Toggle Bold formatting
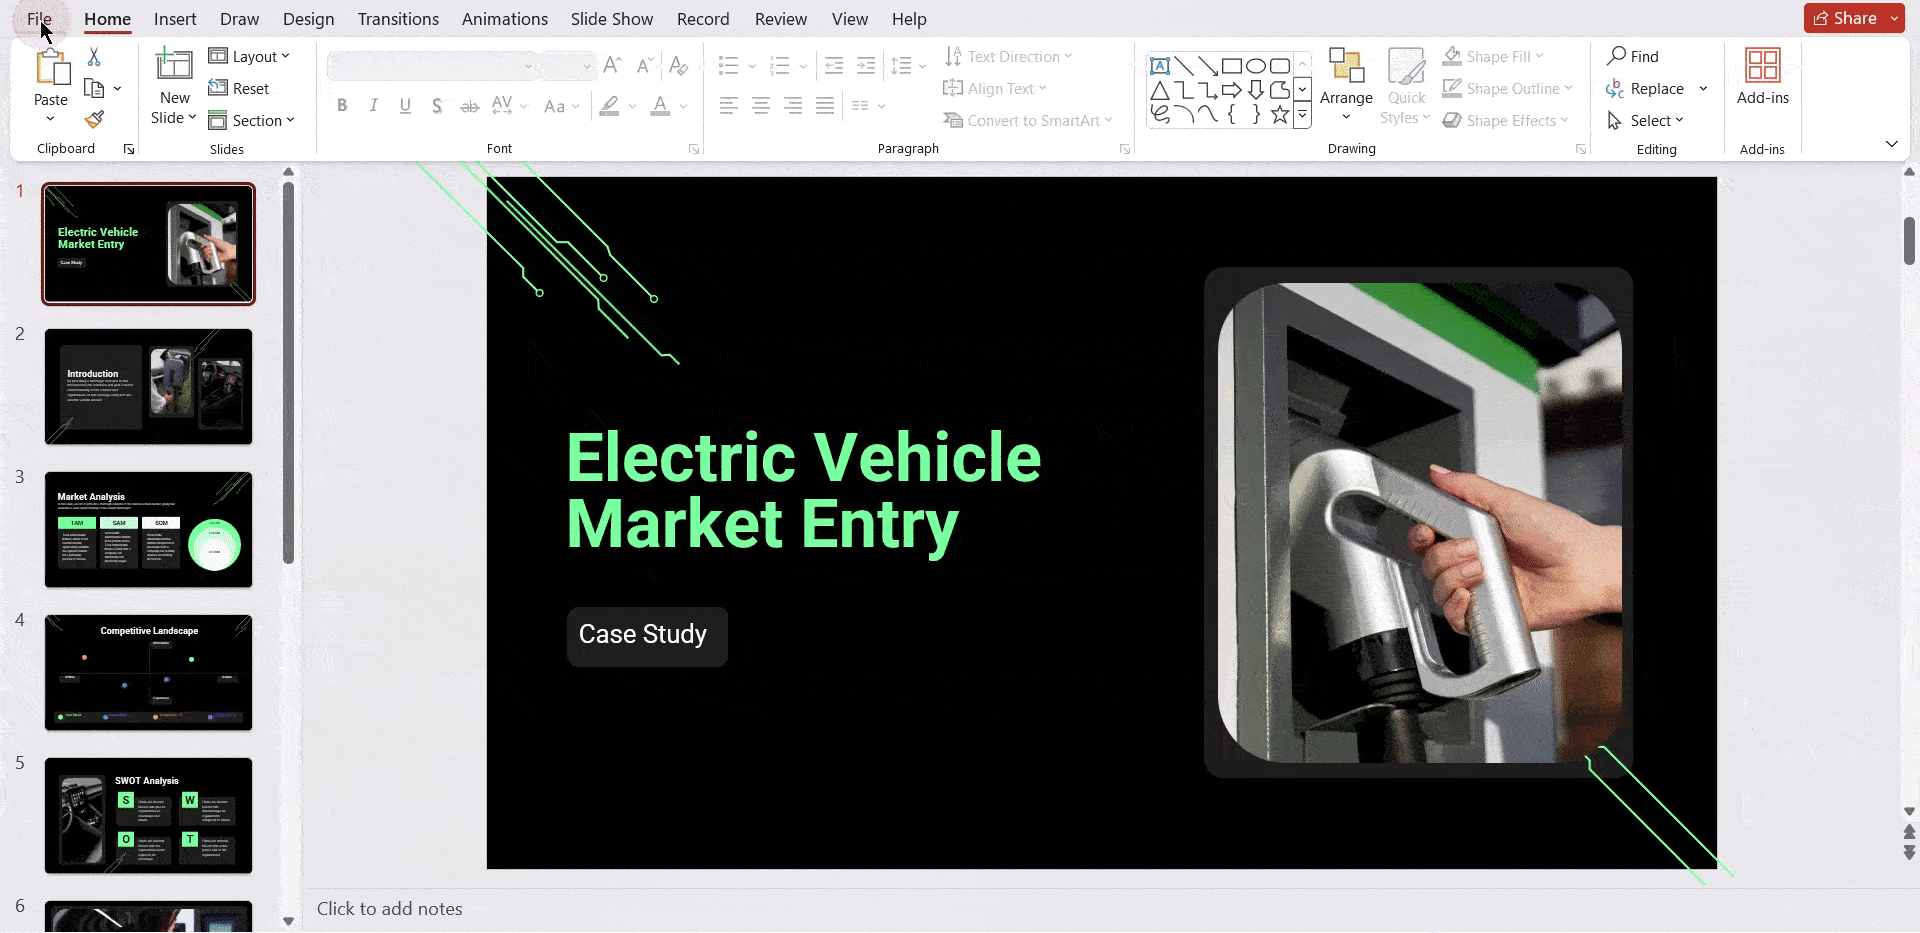This screenshot has height=933, width=1920. pyautogui.click(x=342, y=106)
